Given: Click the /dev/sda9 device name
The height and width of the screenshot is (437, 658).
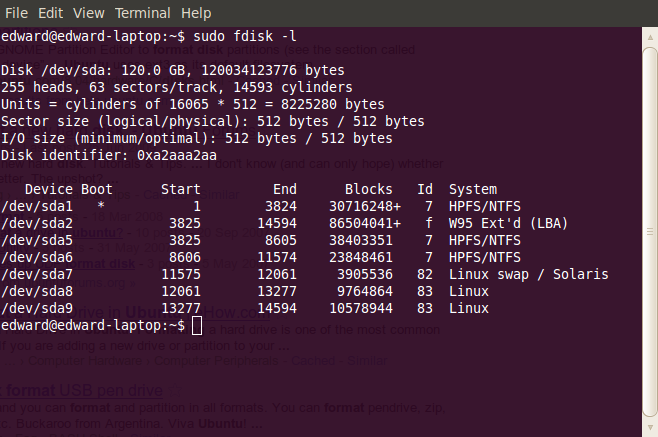Looking at the screenshot, I should (37, 309).
